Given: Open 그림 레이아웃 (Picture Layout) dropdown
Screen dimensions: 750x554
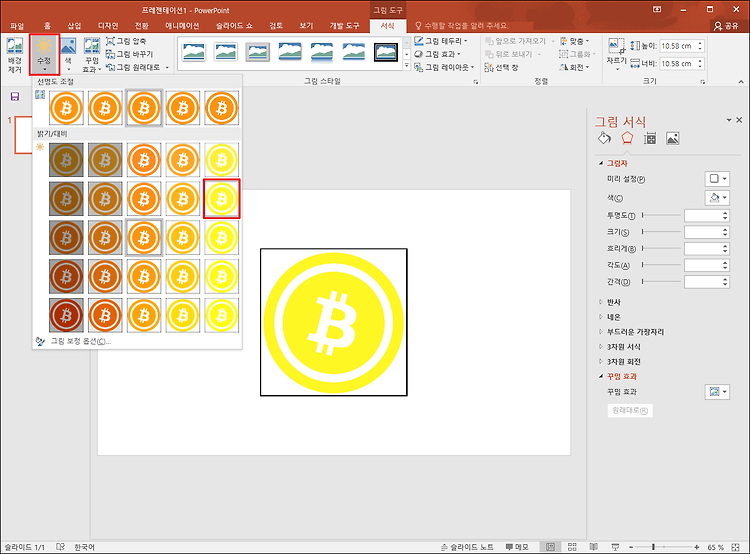Looking at the screenshot, I should pos(444,67).
